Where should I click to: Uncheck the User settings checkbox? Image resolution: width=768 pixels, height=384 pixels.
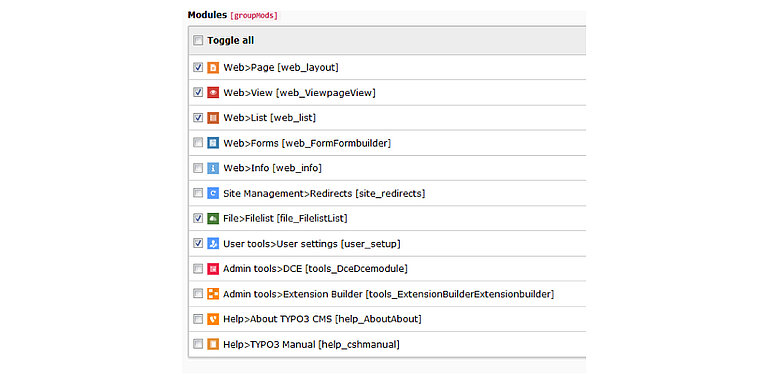(x=198, y=243)
